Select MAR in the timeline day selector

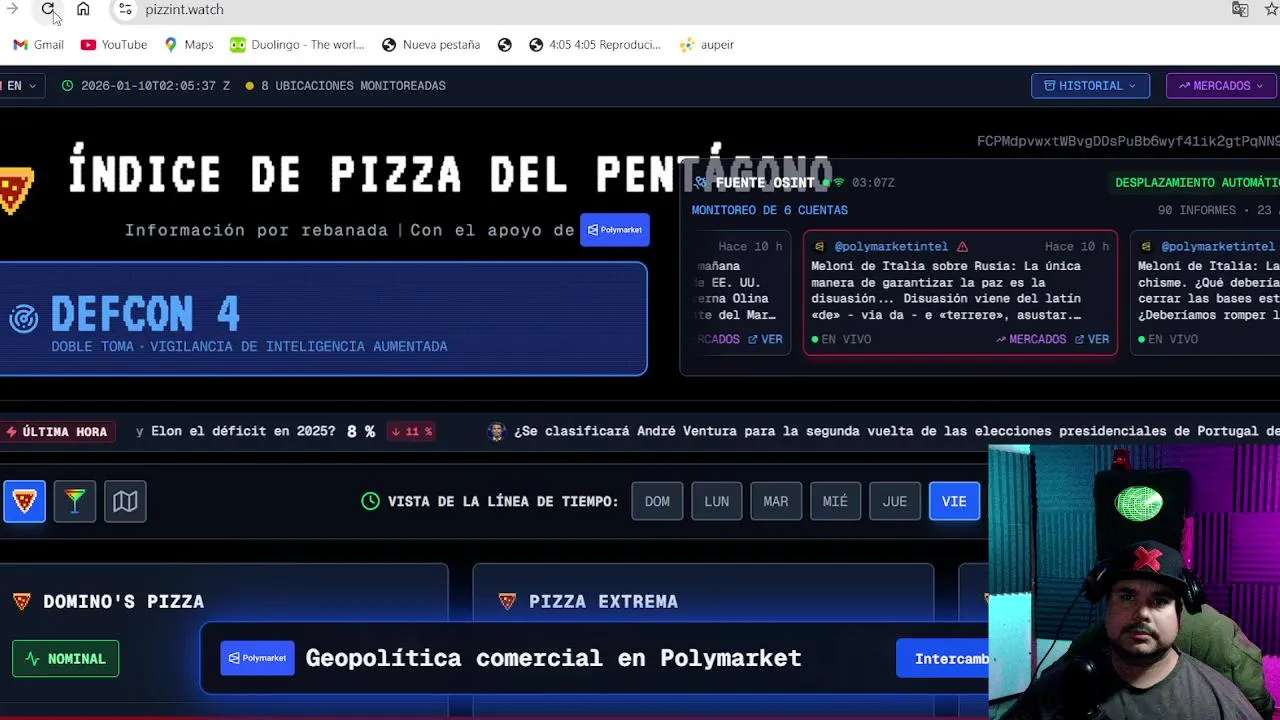(x=776, y=501)
